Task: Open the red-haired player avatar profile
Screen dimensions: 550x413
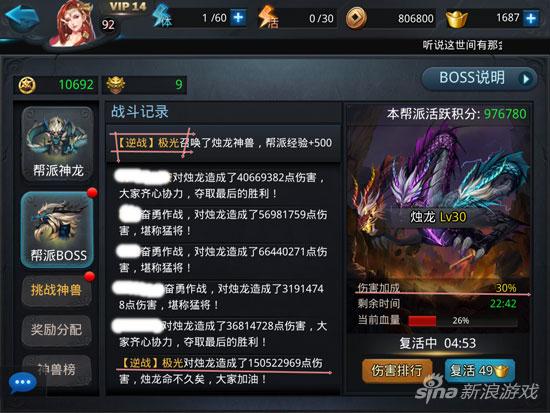Action: coord(73,24)
